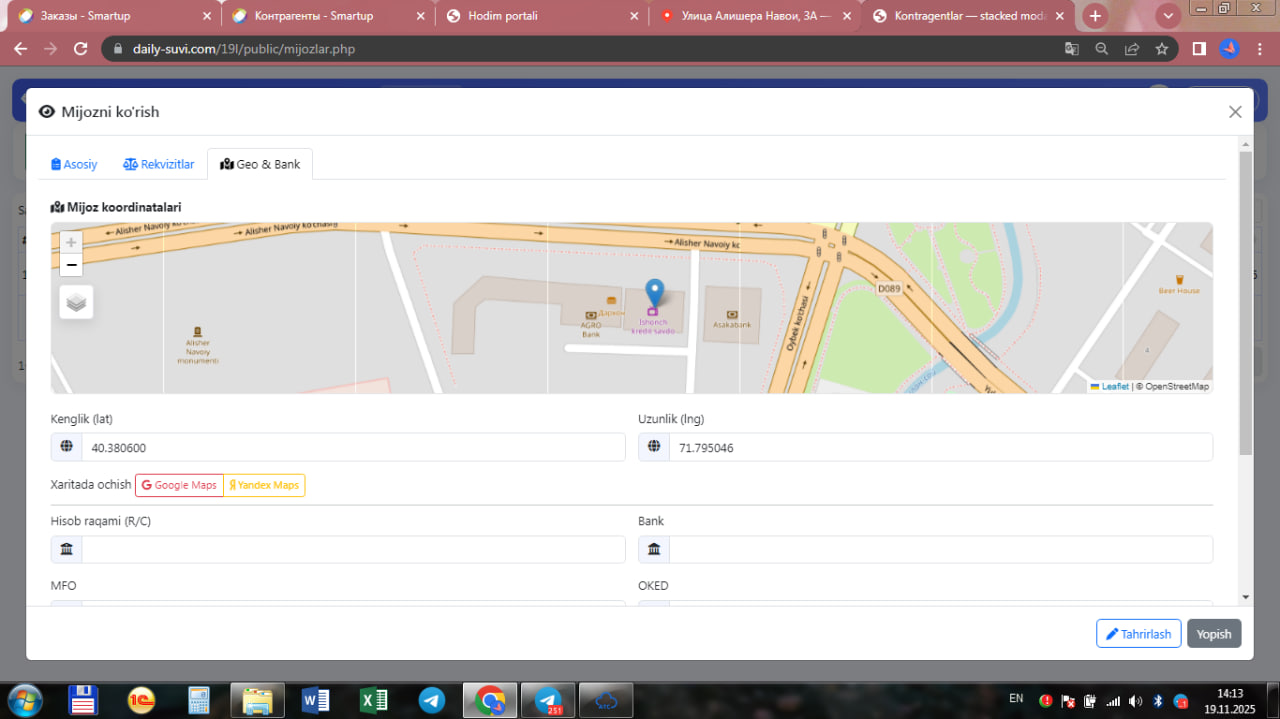Open the map layers control
Viewport: 1280px width, 719px height.
tap(76, 302)
